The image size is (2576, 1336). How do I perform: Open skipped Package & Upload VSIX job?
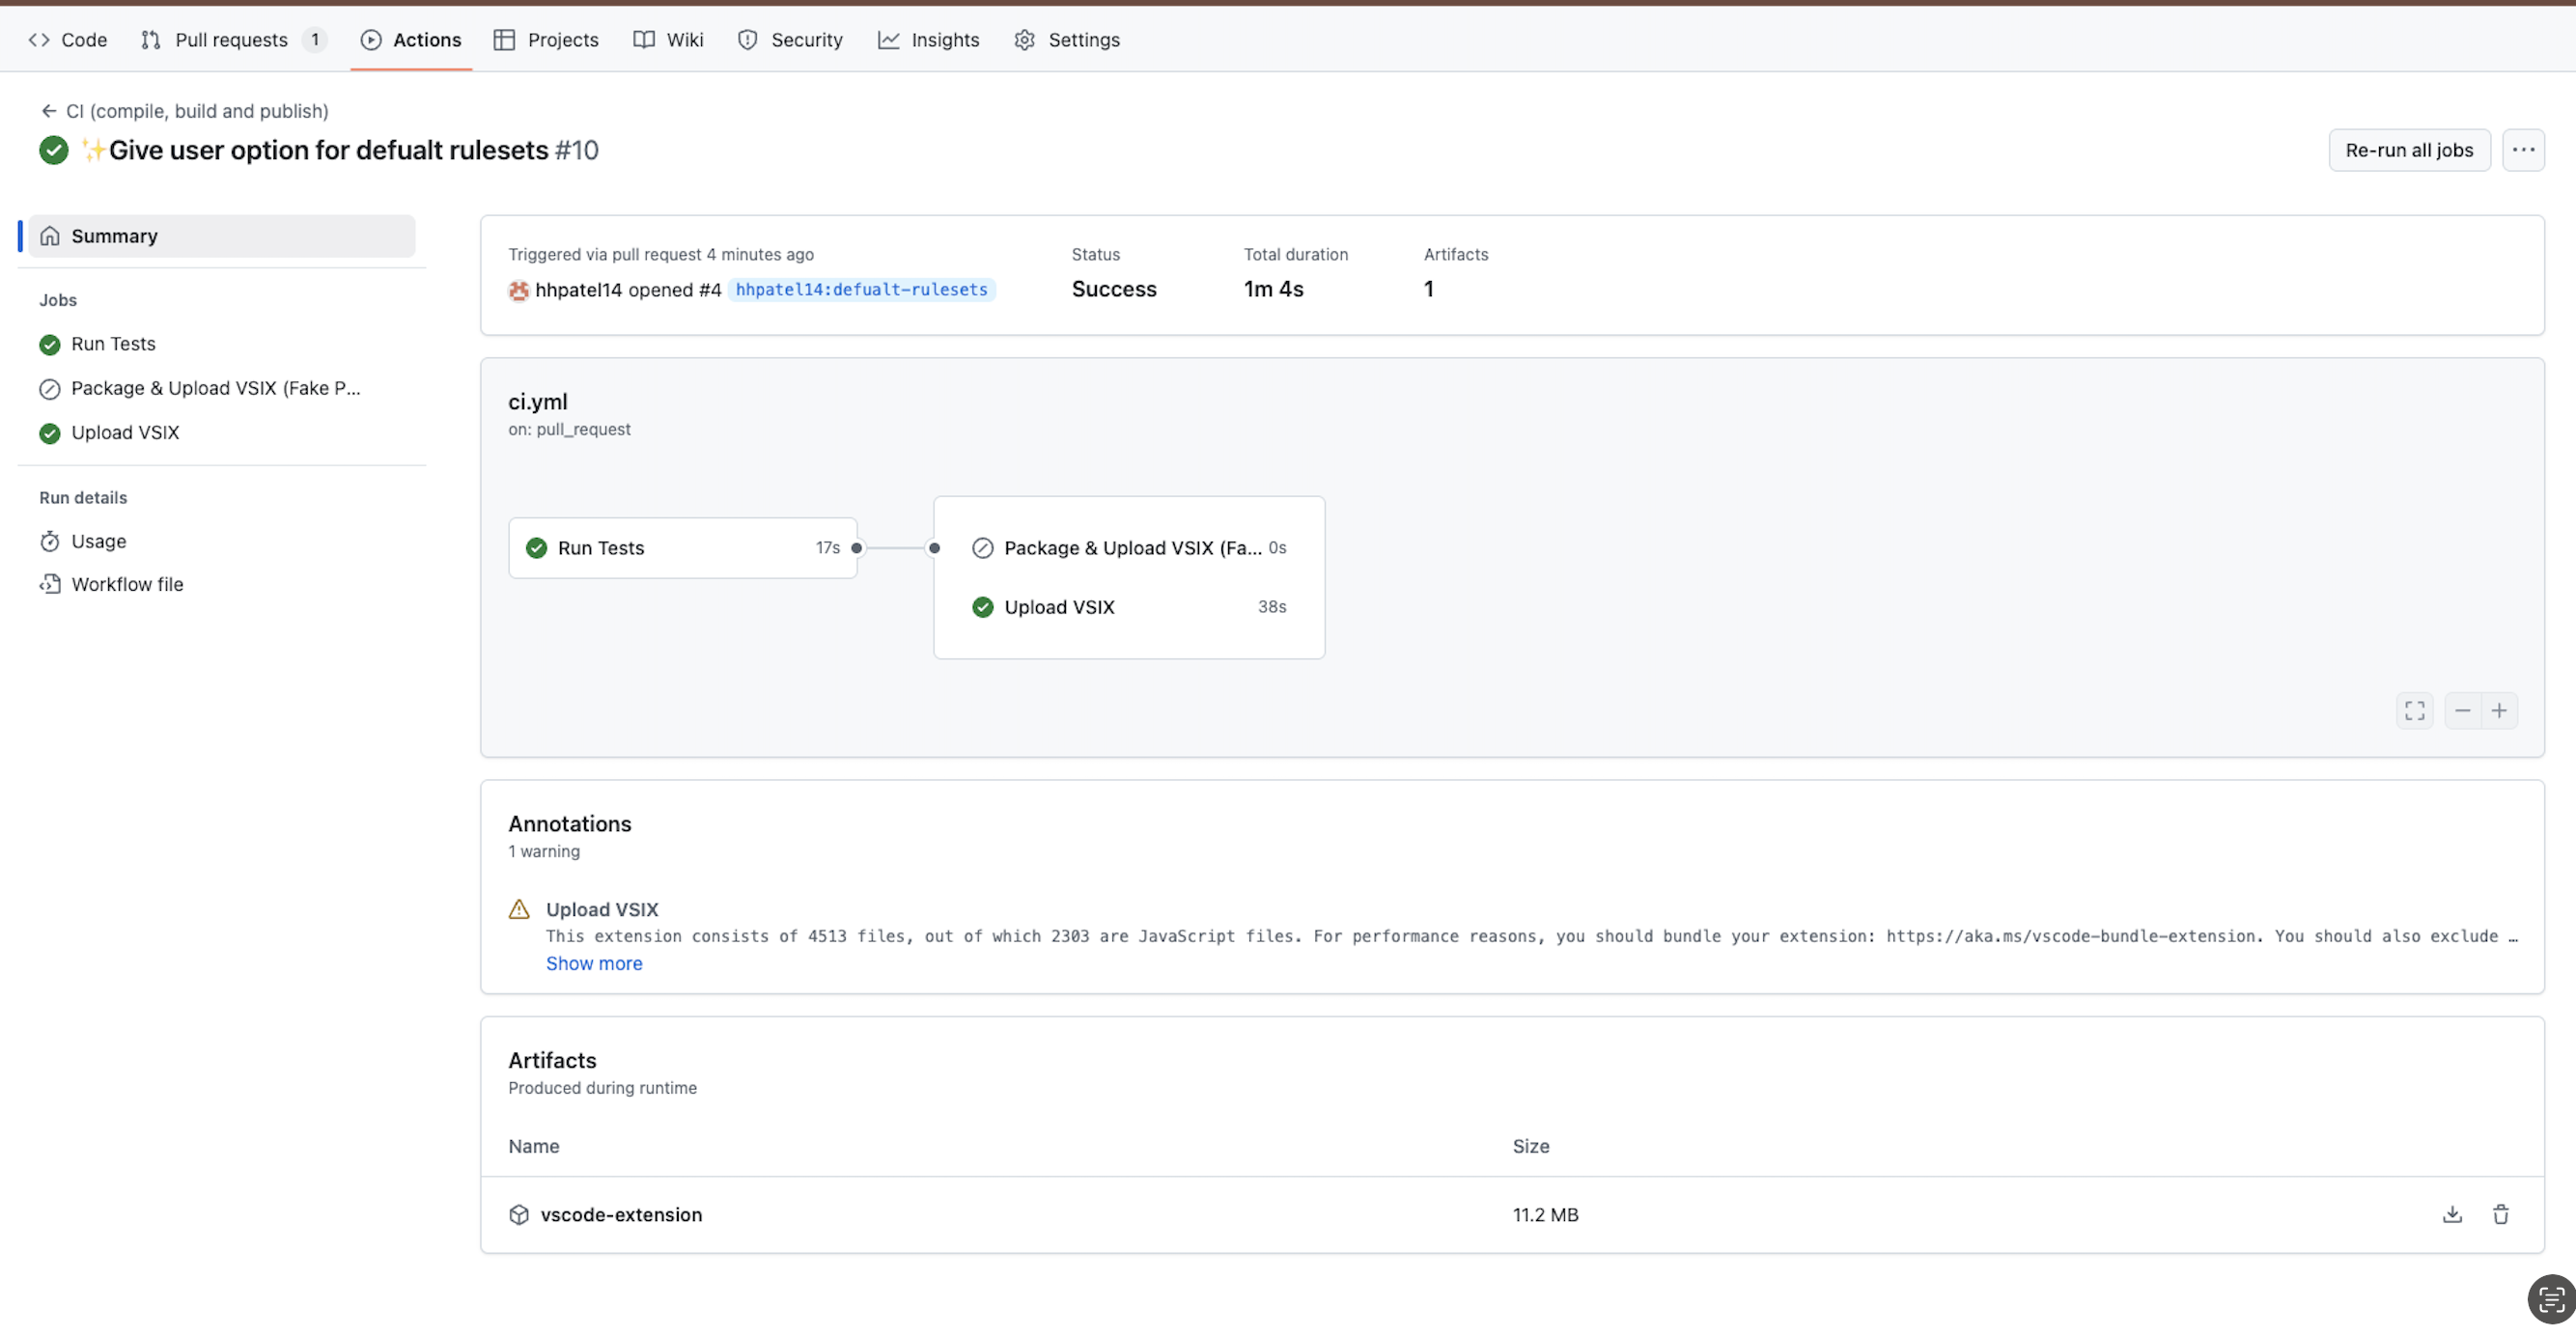215,388
